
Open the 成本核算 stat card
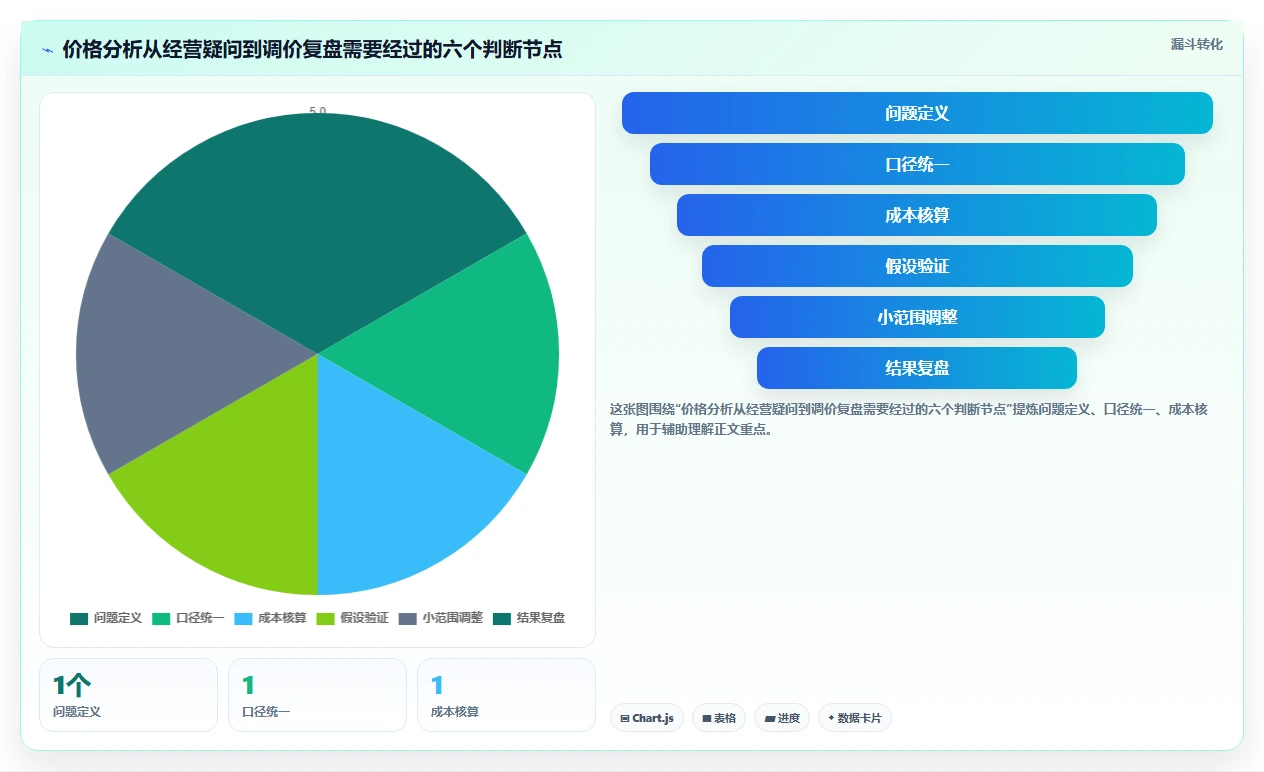coord(506,695)
